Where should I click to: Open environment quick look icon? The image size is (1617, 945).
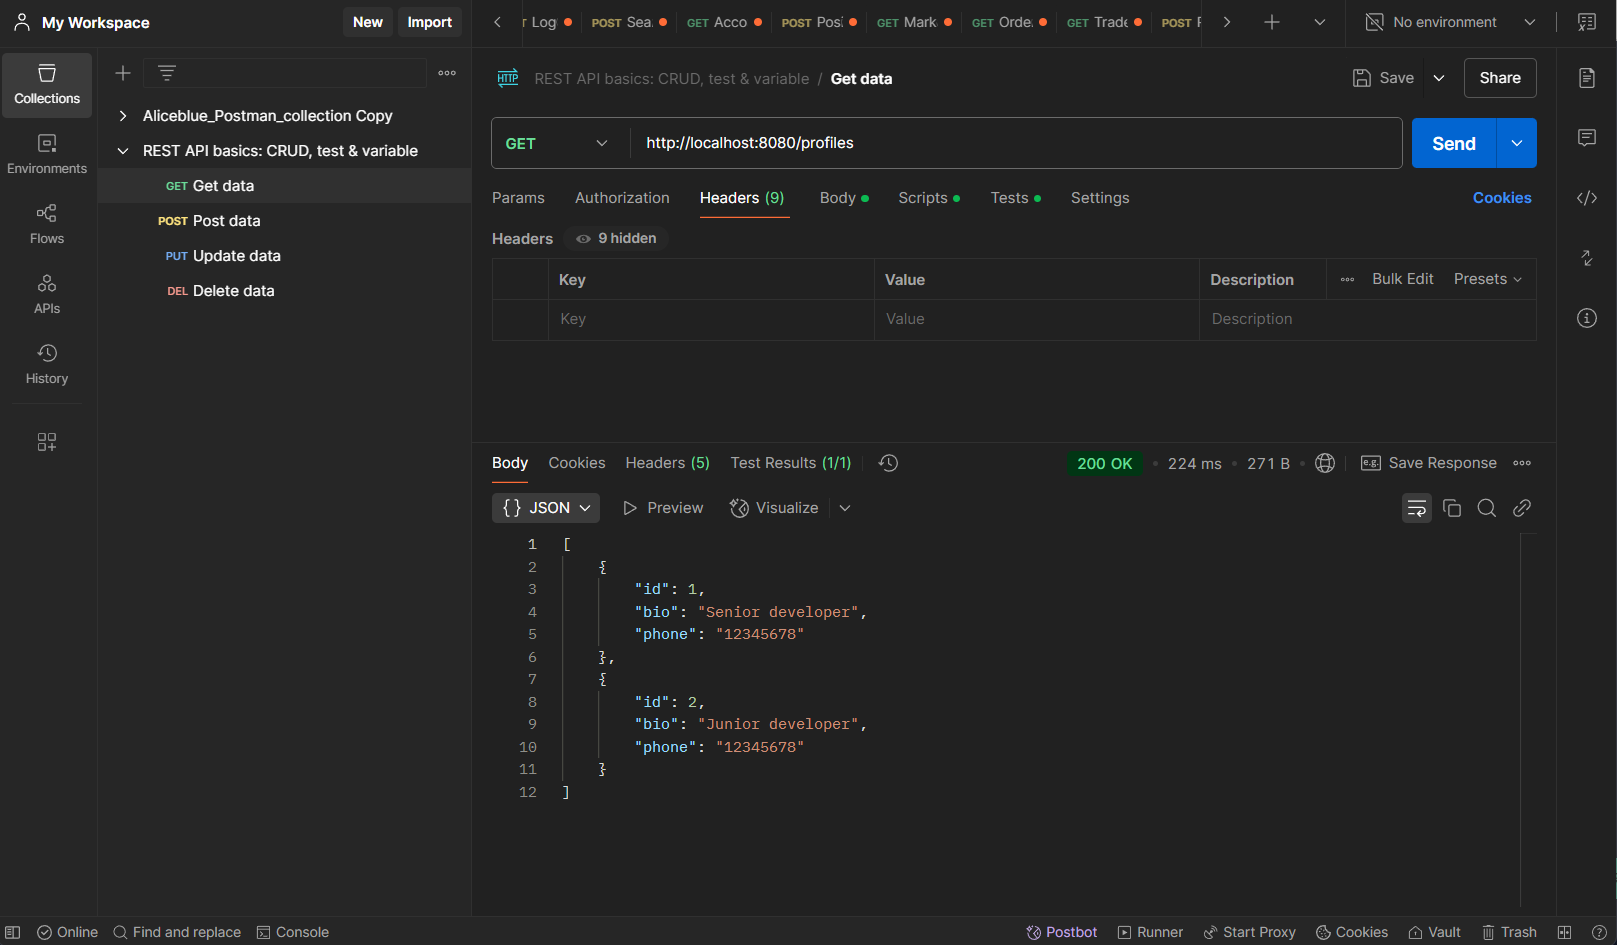(x=1587, y=22)
